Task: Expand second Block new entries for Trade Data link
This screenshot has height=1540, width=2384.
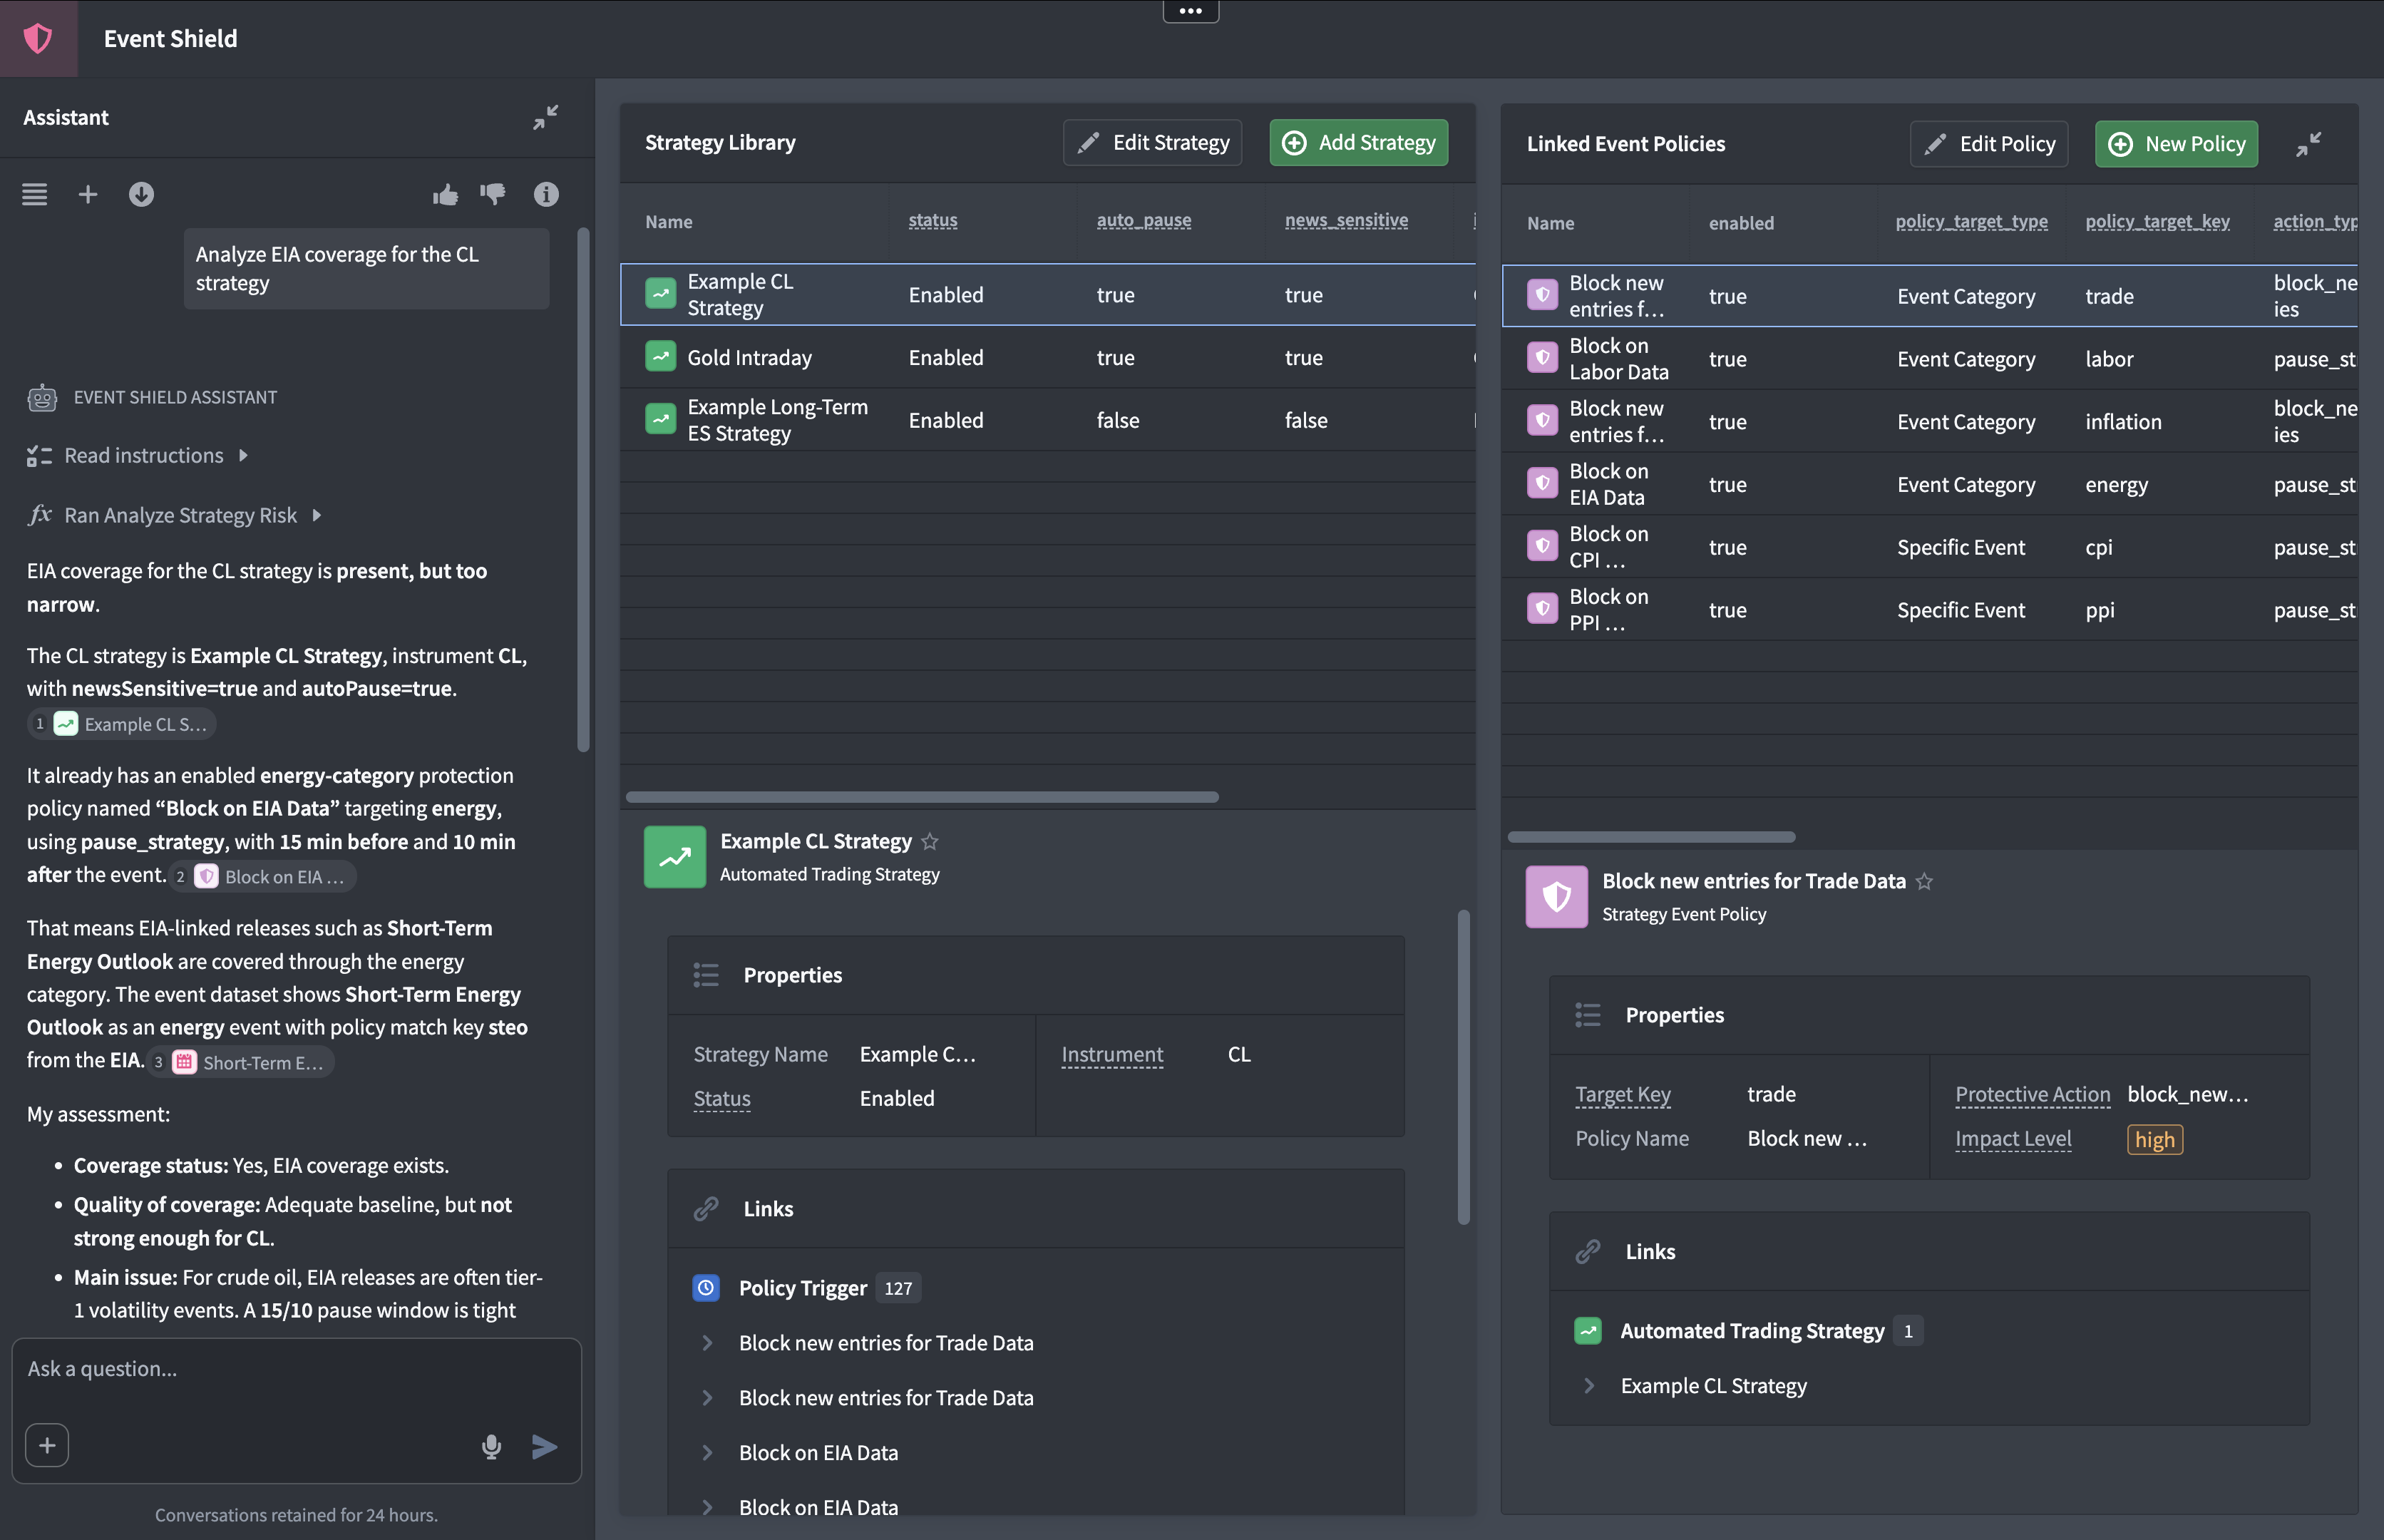Action: (707, 1398)
